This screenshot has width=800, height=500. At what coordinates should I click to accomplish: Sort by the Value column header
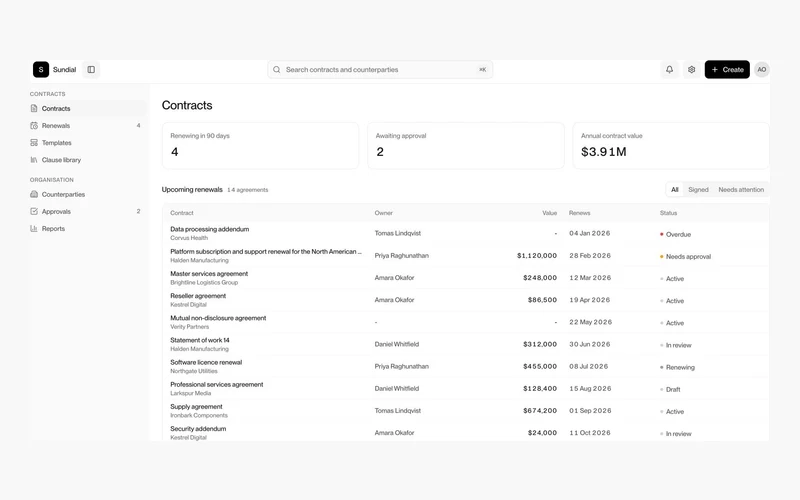[549, 213]
